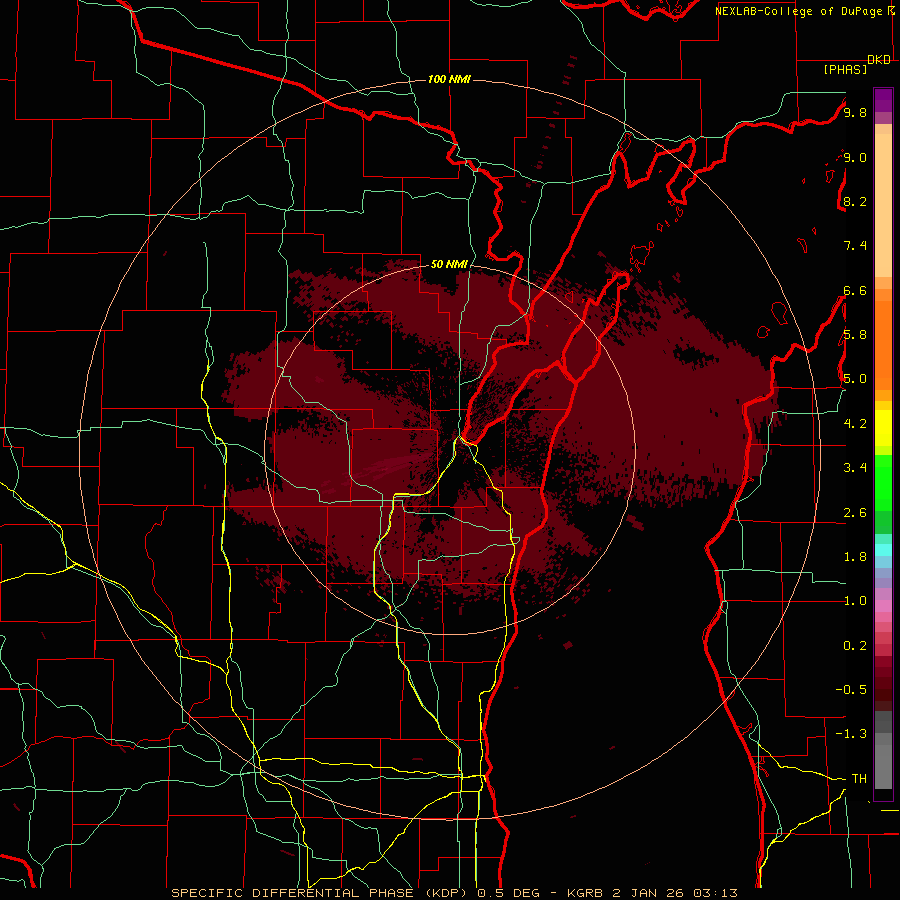Click the 50 NMI range ring label
900x900 pixels.
pyautogui.click(x=449, y=265)
